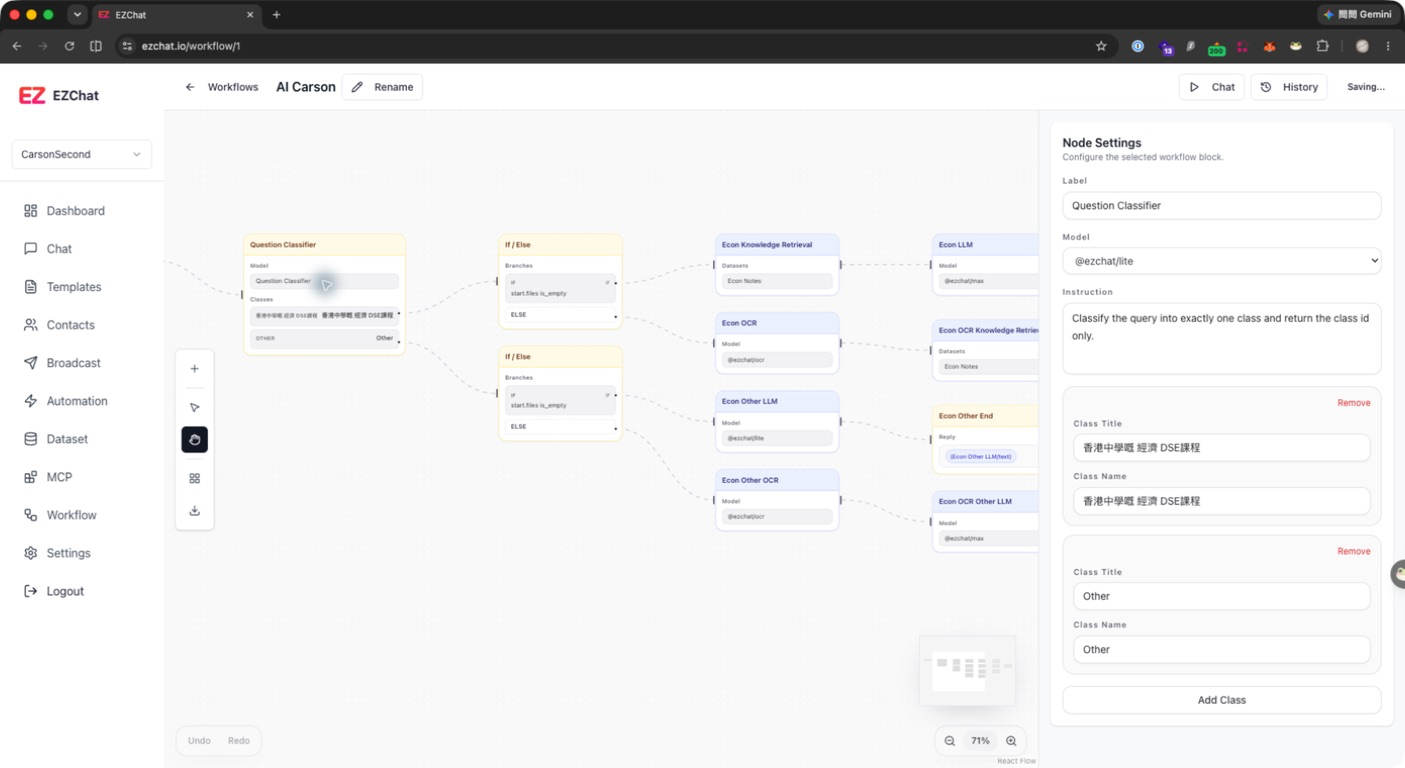
Task: Click the download export icon
Action: click(x=195, y=511)
